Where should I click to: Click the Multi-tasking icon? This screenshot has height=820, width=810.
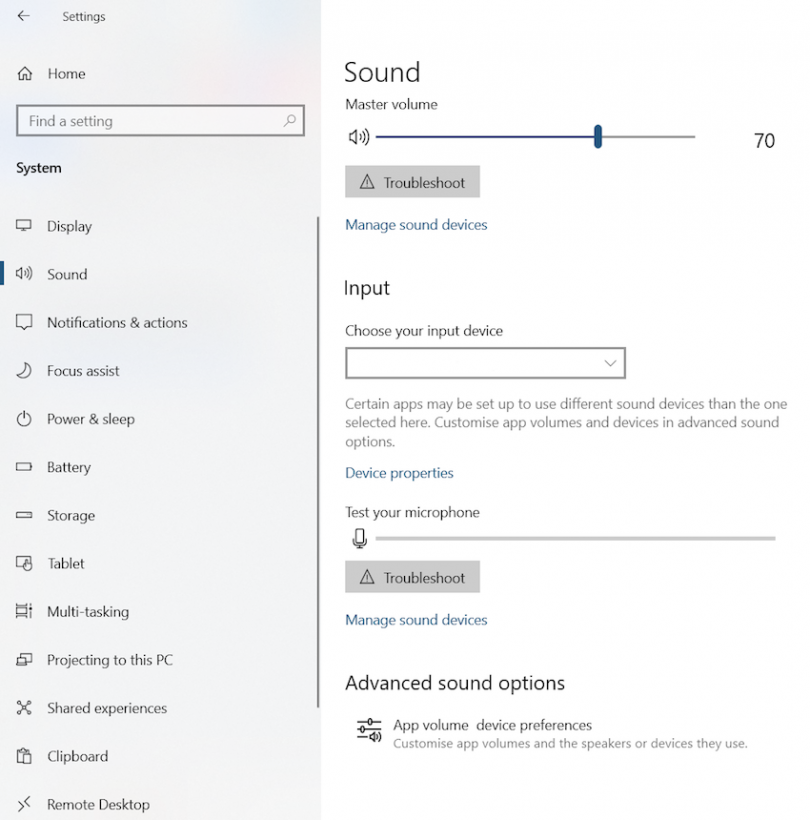28,611
